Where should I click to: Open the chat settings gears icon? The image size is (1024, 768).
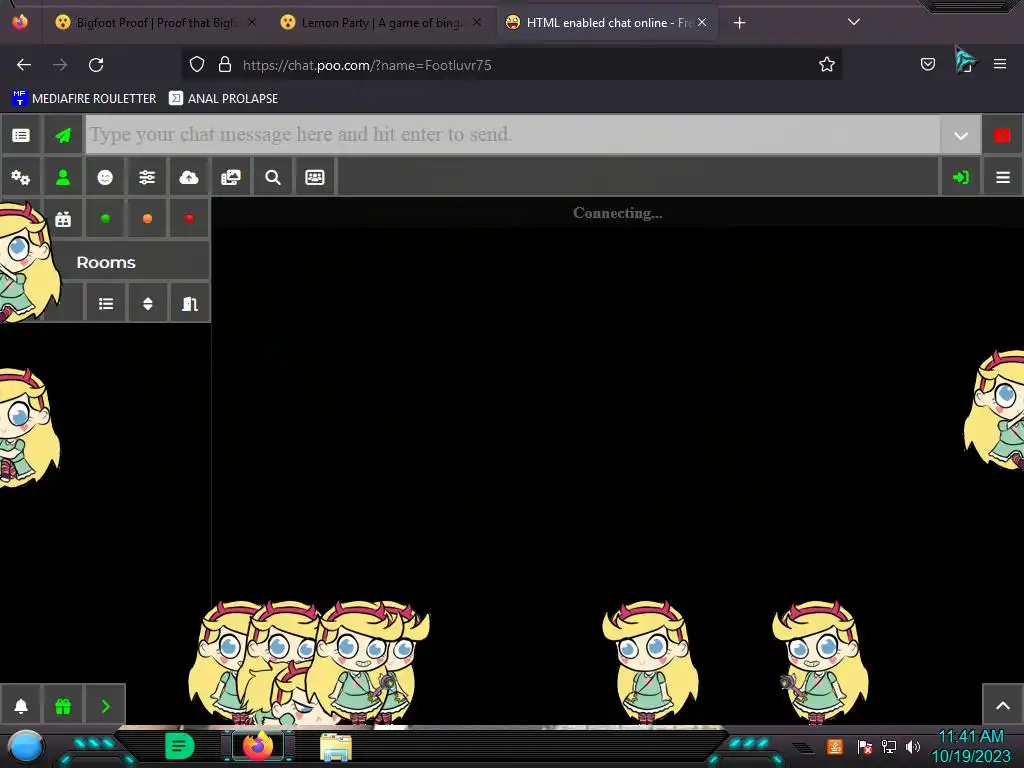(21, 177)
